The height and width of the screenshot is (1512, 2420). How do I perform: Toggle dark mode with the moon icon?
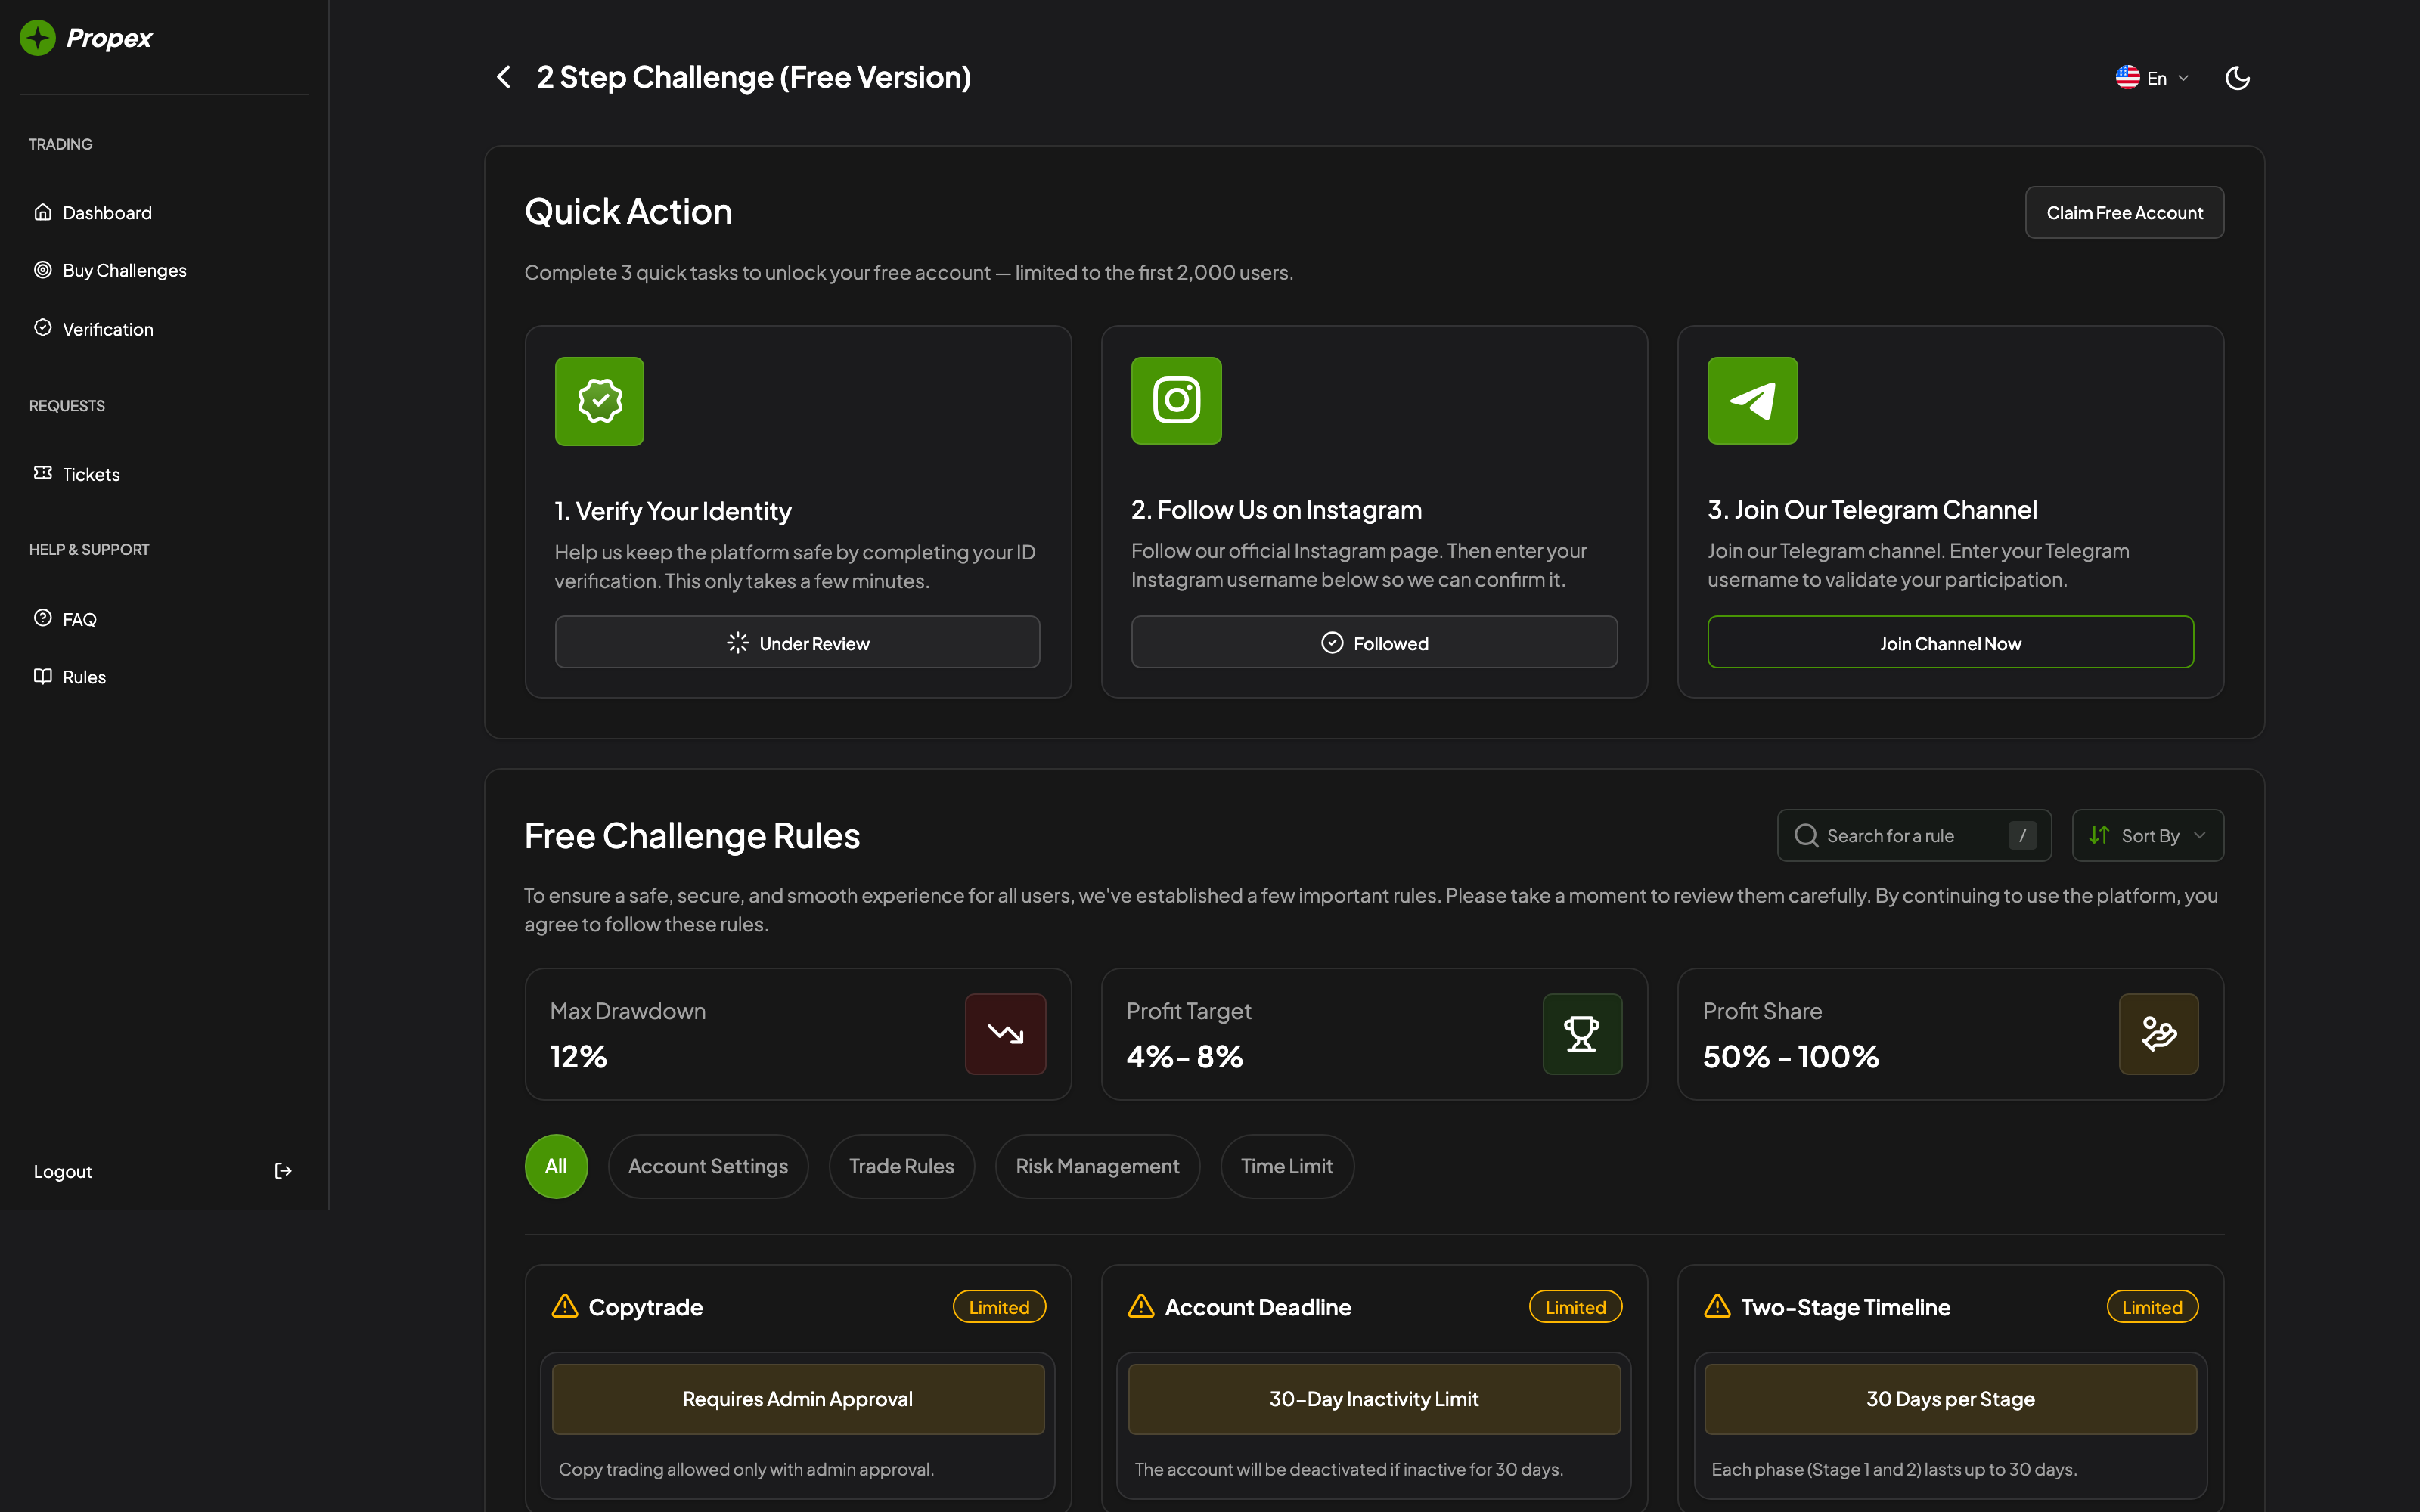coord(2237,78)
